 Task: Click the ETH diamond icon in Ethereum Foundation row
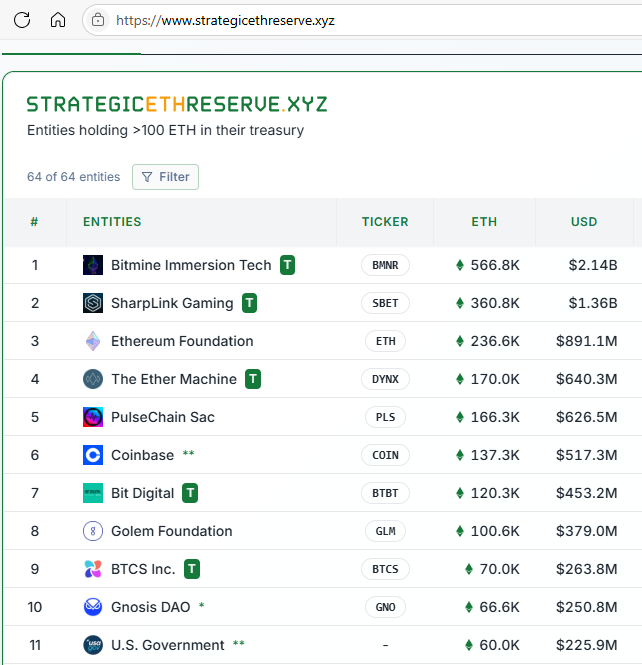460,341
